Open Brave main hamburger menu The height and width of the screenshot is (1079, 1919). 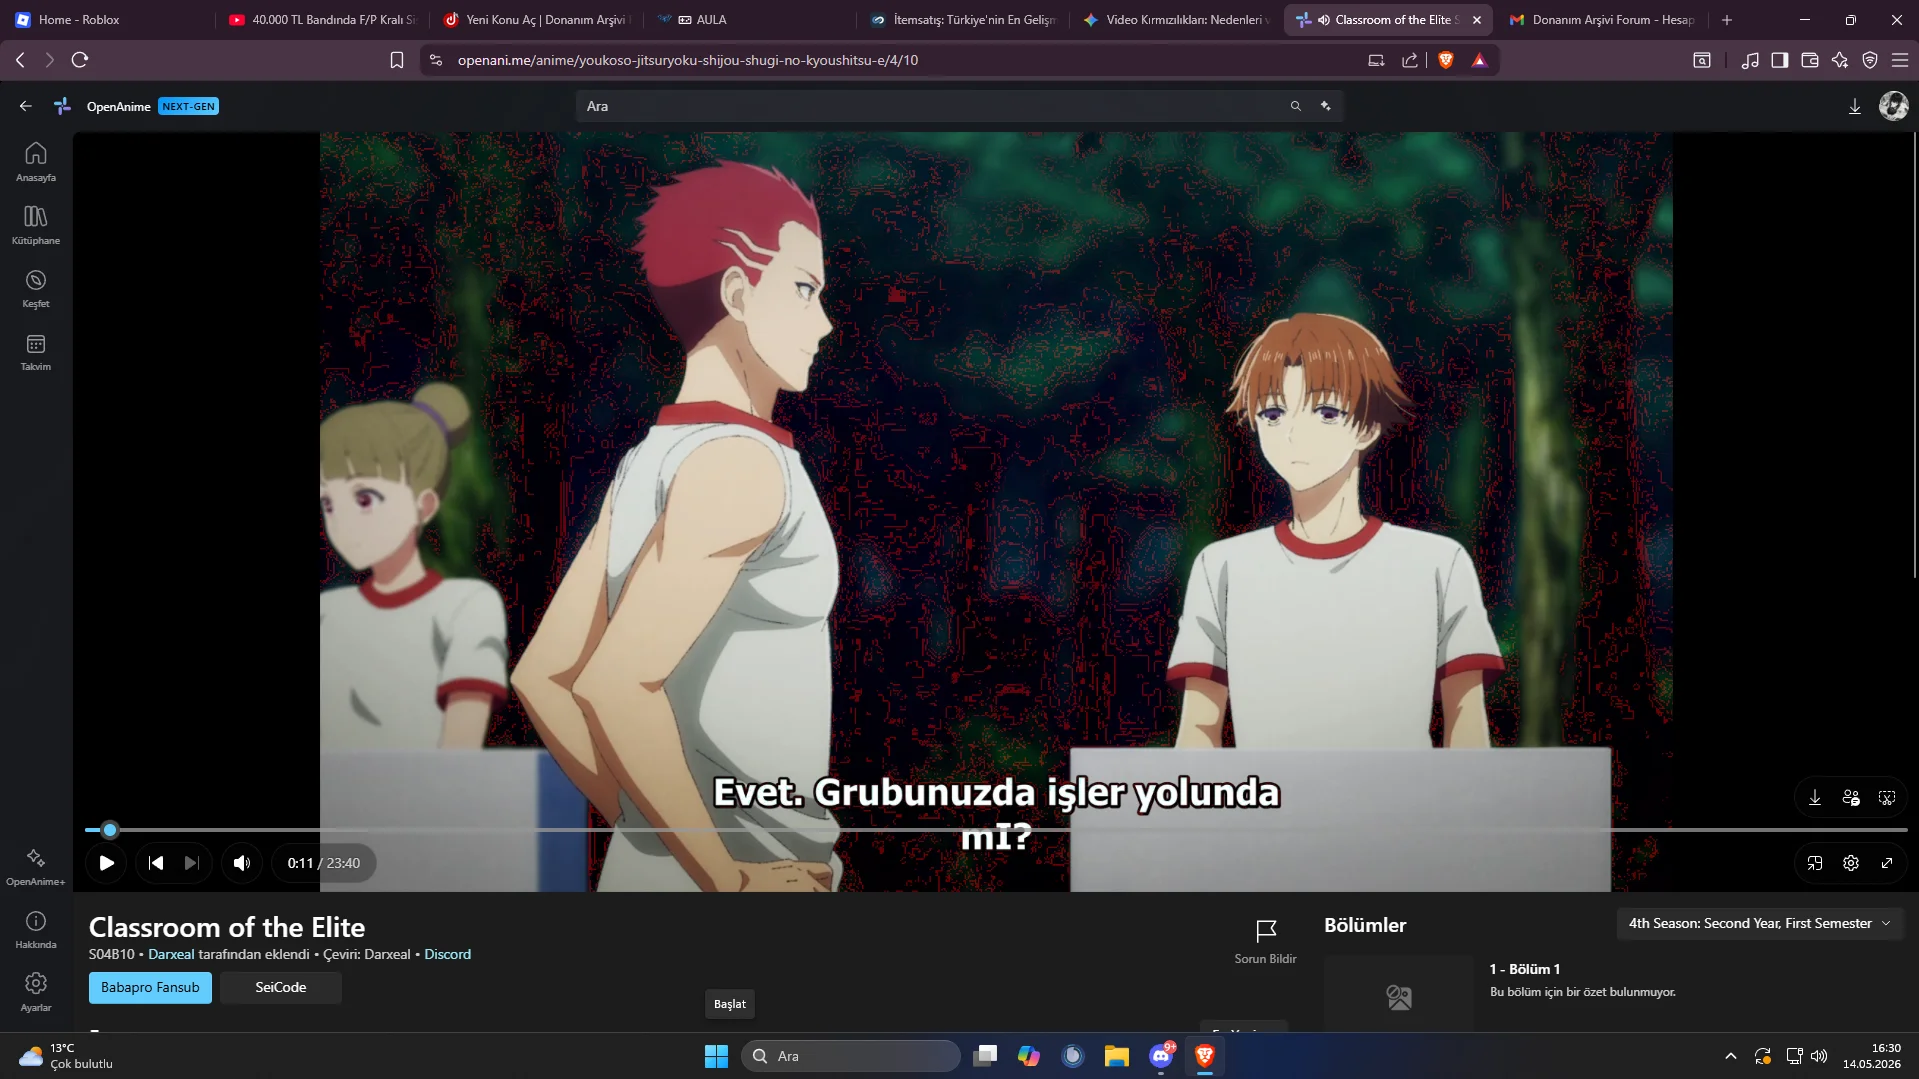[x=1900, y=60]
